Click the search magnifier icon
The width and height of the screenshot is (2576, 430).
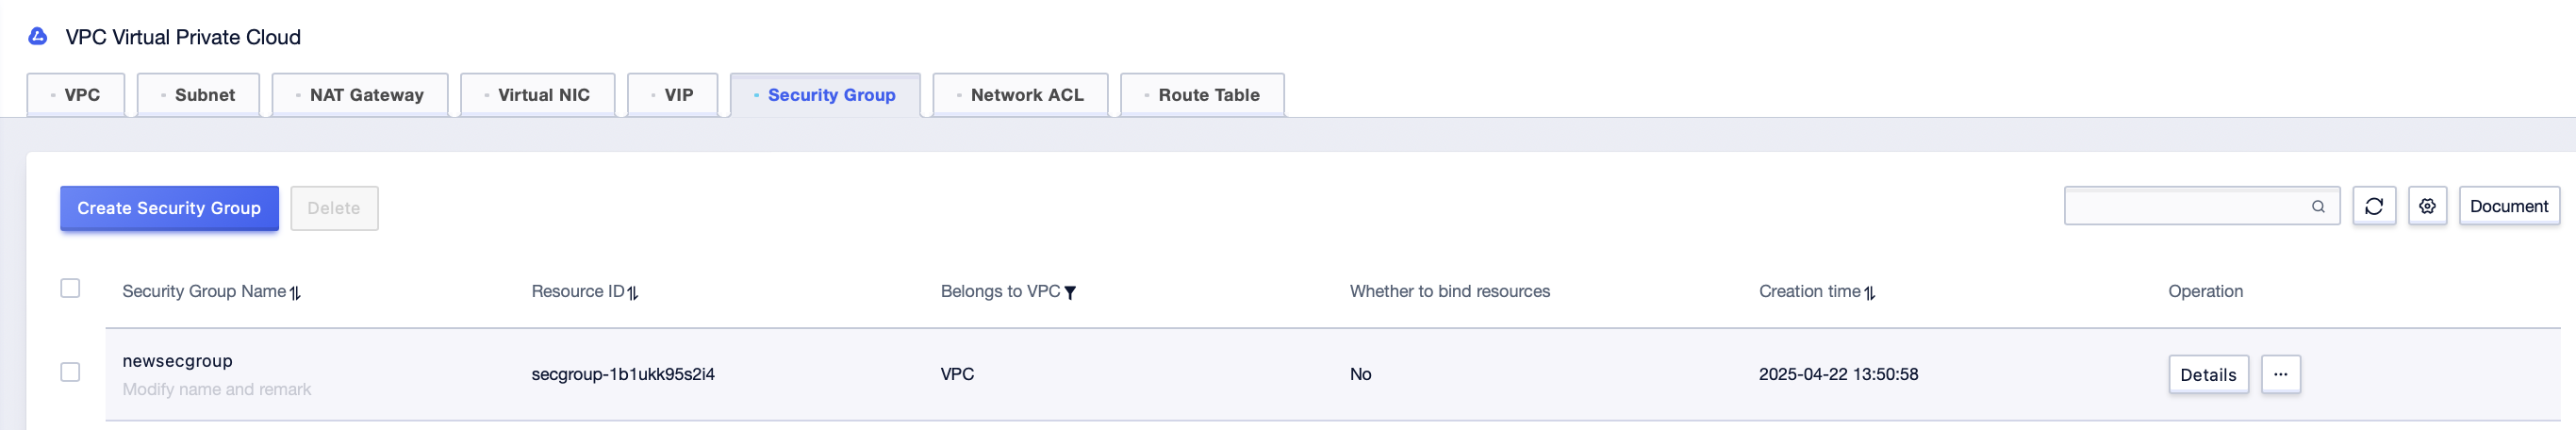(2318, 207)
